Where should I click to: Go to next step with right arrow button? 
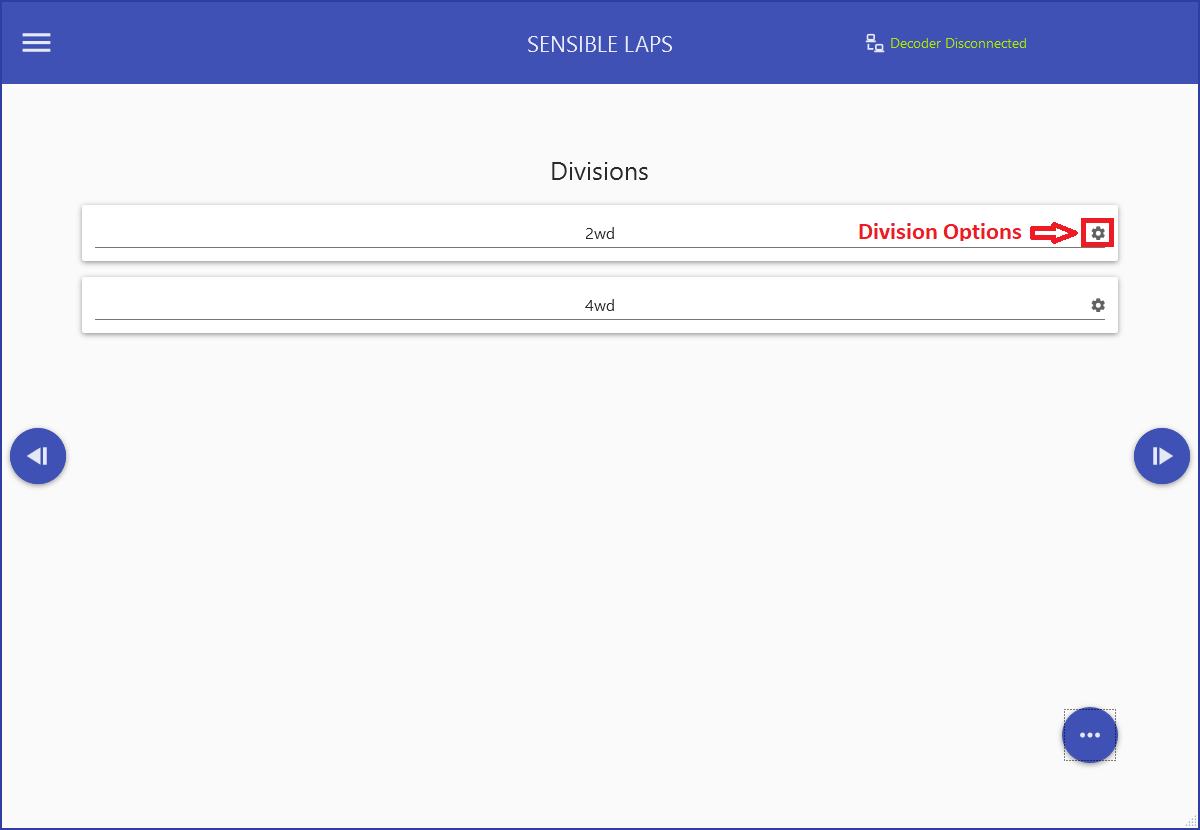(x=1161, y=457)
